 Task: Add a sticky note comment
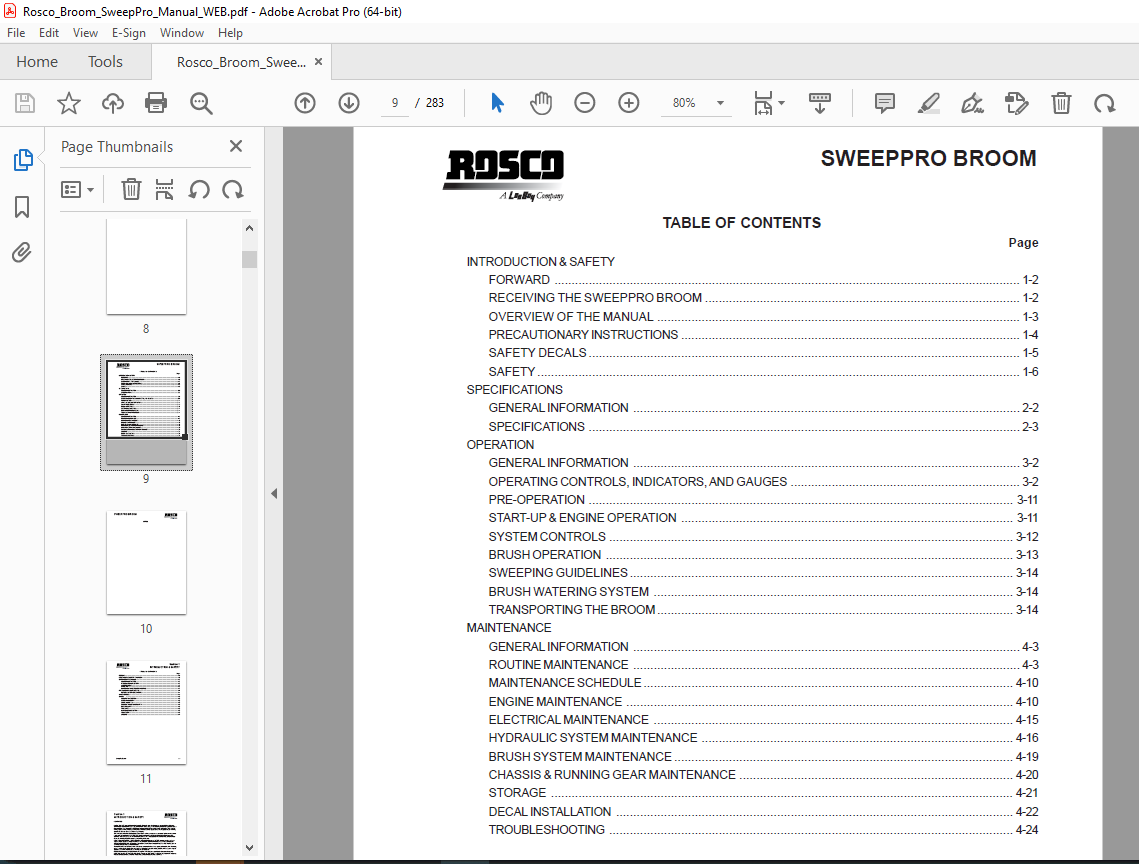[885, 103]
